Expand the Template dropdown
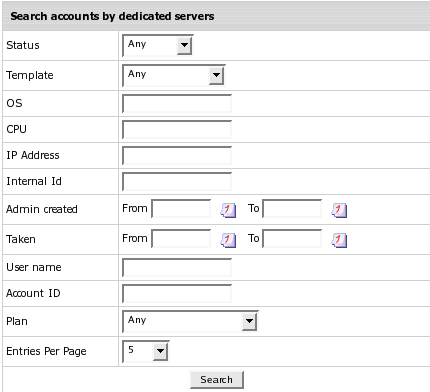 [174, 75]
